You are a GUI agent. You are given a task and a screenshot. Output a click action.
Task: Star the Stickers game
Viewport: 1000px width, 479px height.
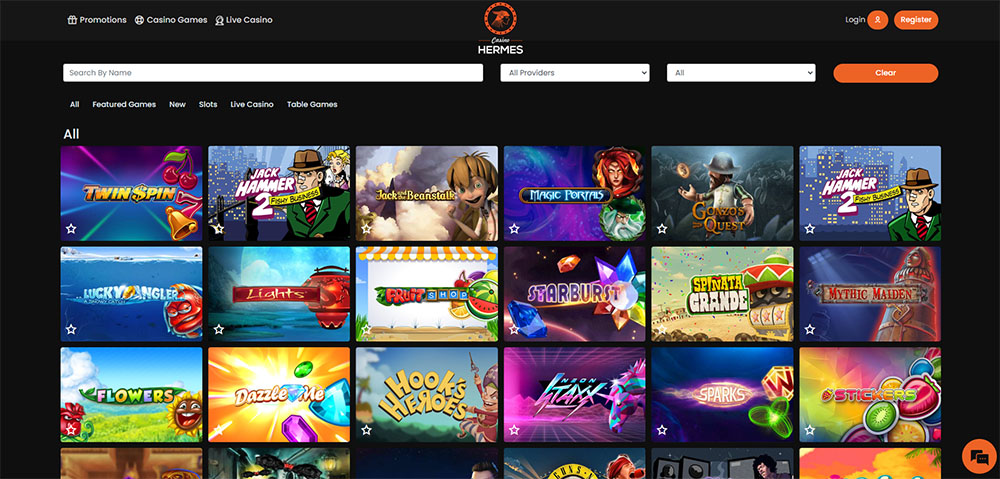[x=809, y=430]
